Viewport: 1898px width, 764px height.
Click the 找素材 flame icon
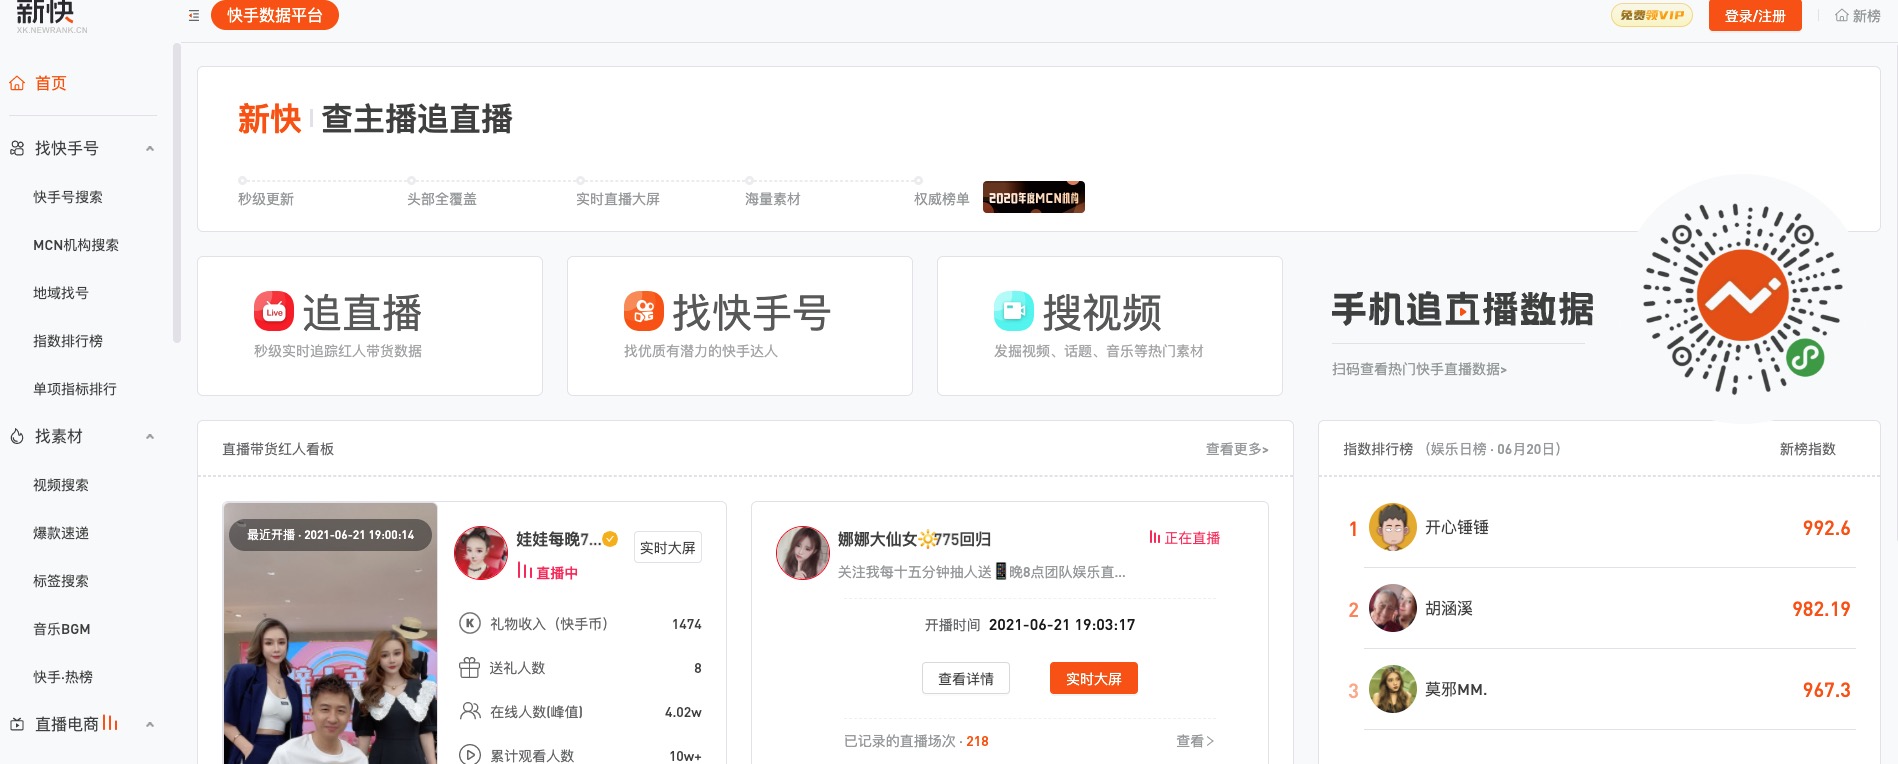coord(17,437)
